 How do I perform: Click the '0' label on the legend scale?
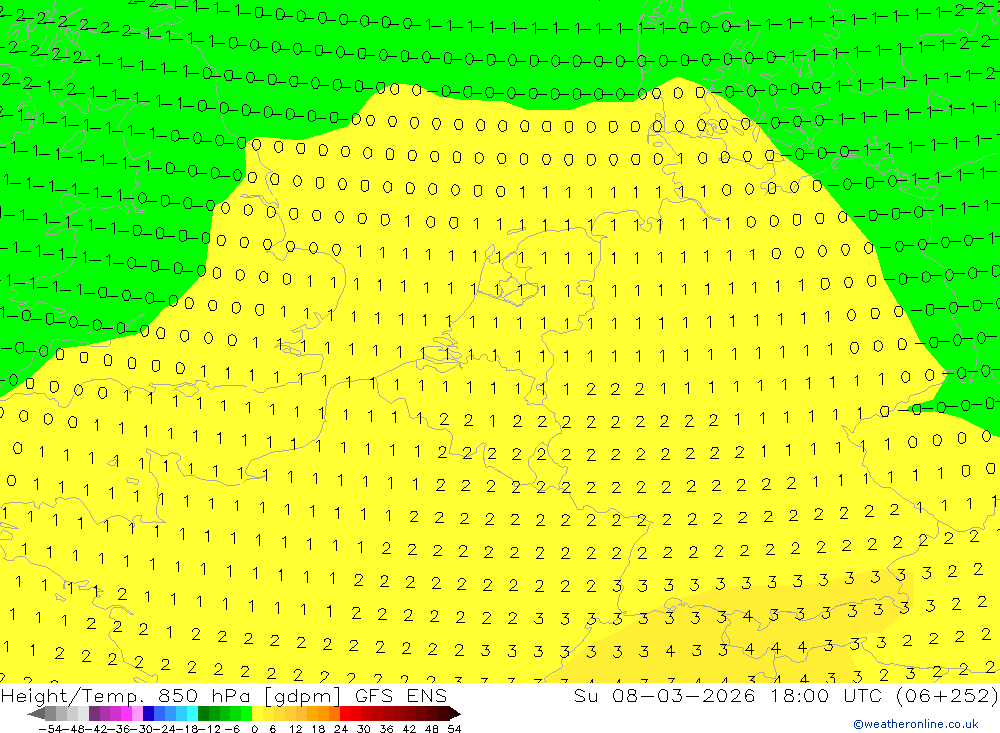tap(254, 729)
